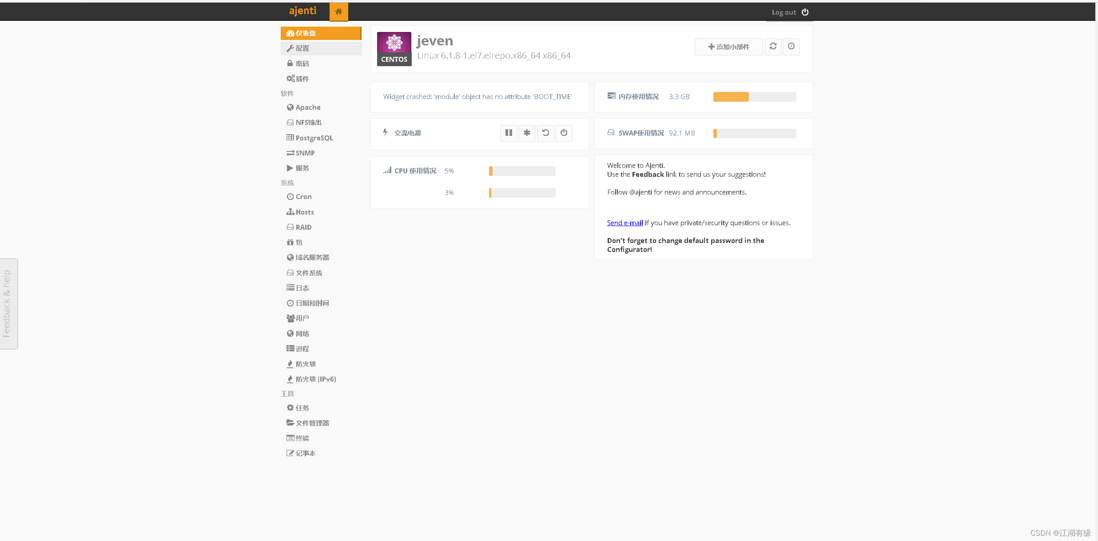Open the 防火墙 firewall sidebar item

pos(321,364)
